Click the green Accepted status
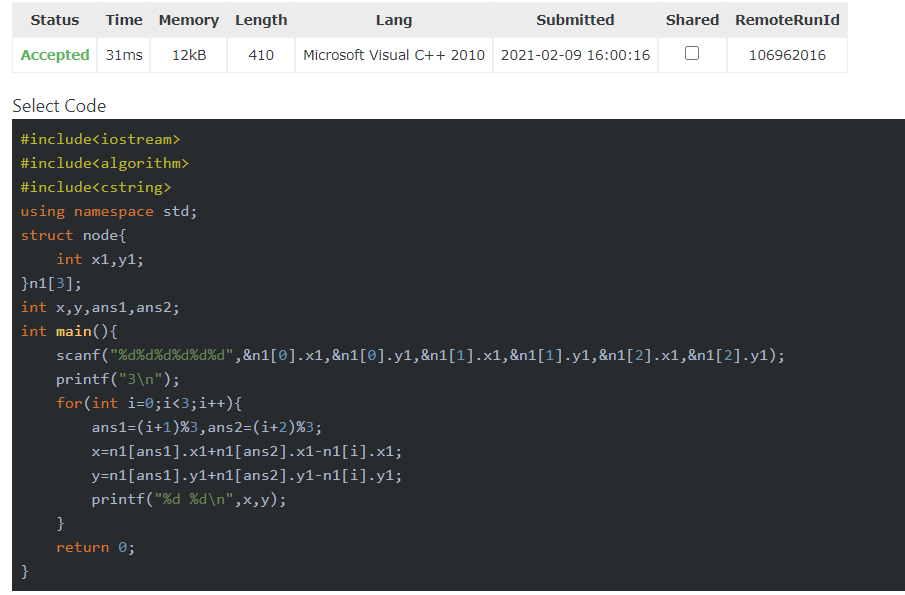 55,55
